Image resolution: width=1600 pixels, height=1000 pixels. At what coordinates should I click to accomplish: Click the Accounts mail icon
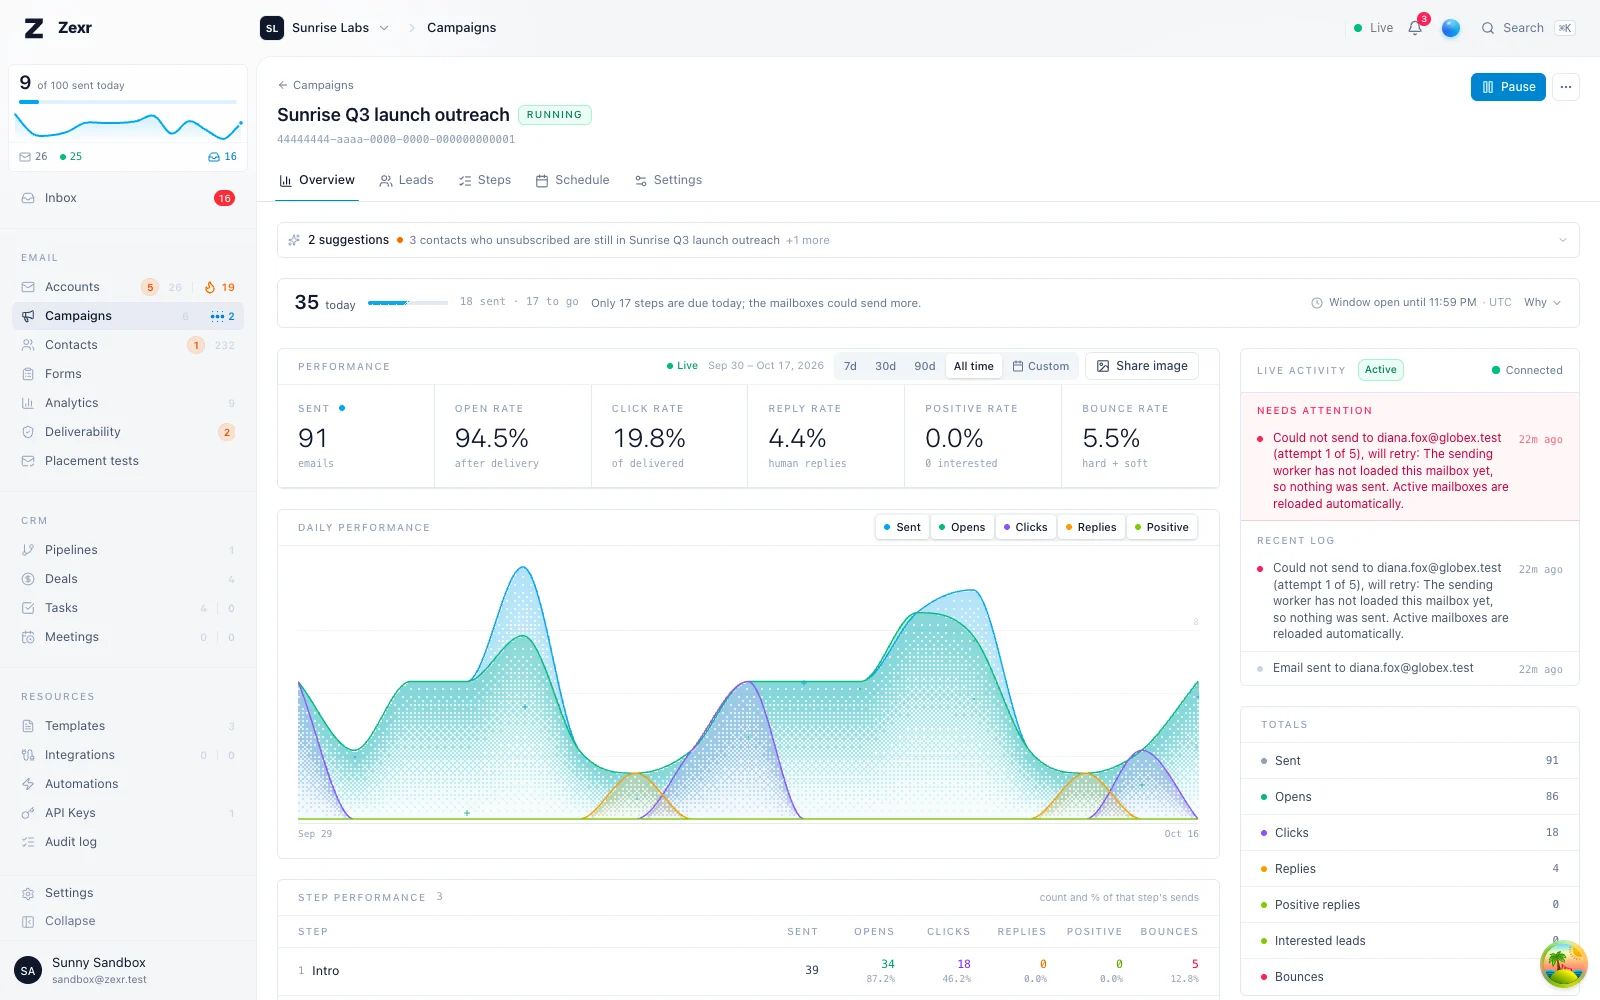(28, 287)
